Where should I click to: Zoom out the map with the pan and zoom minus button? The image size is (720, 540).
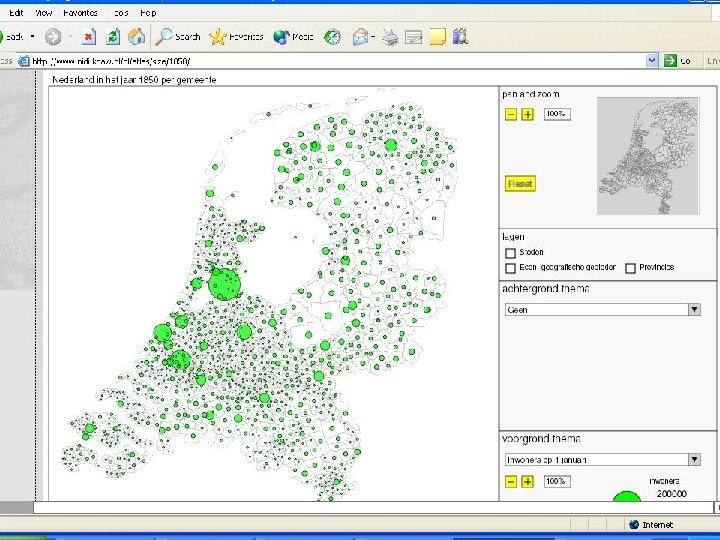pyautogui.click(x=511, y=114)
